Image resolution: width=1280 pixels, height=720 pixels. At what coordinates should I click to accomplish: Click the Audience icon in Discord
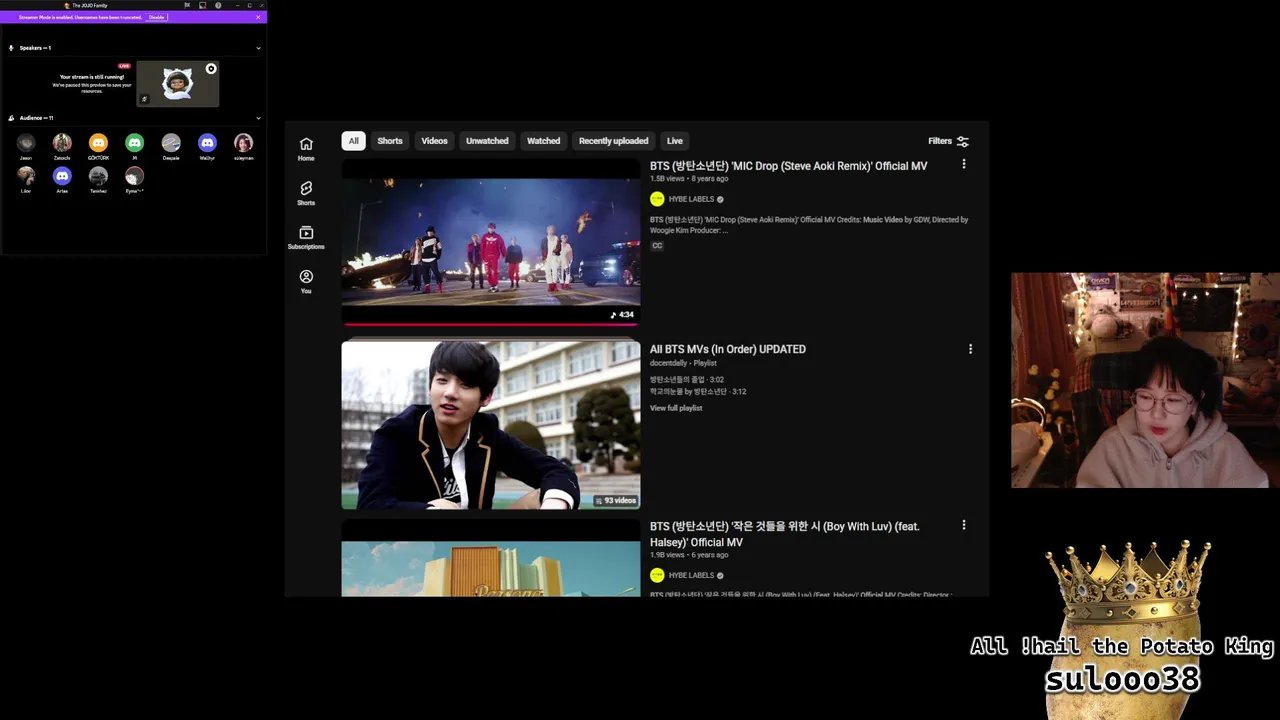click(11, 118)
